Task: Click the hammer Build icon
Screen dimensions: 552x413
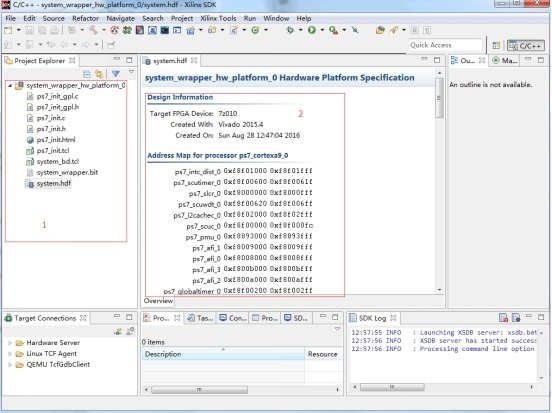Action: 93,30
